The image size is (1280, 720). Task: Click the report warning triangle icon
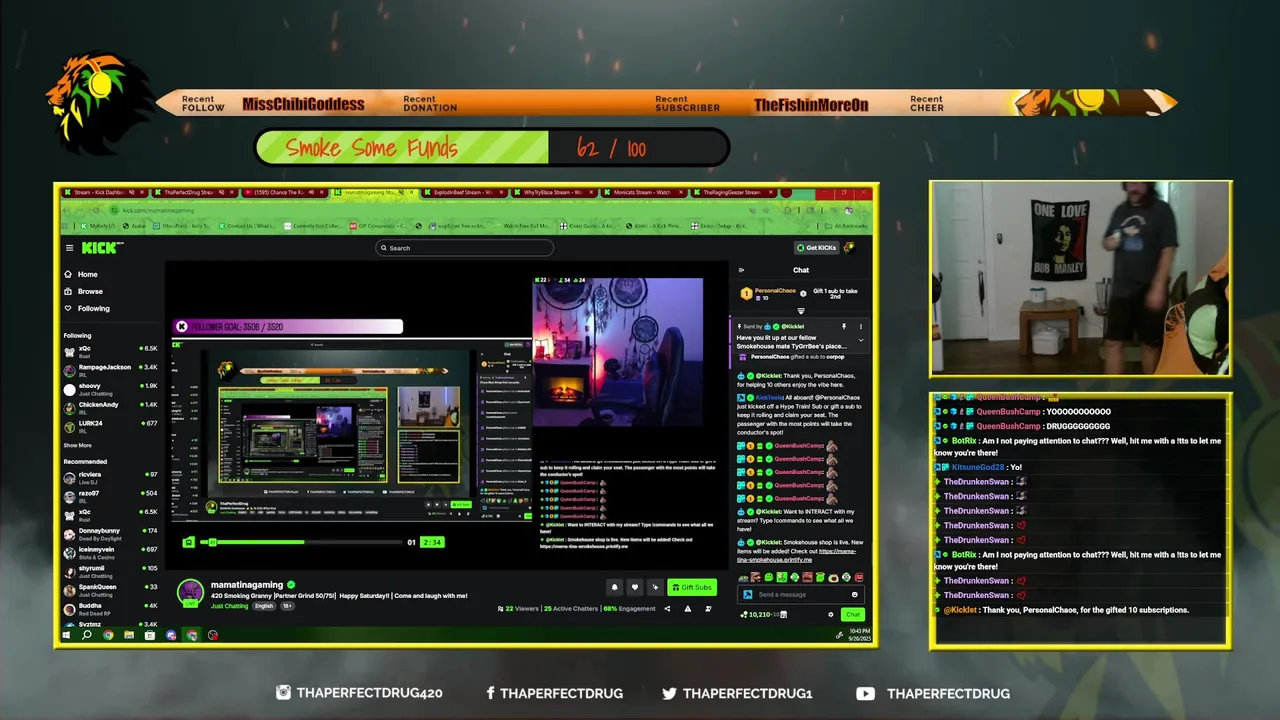click(688, 609)
